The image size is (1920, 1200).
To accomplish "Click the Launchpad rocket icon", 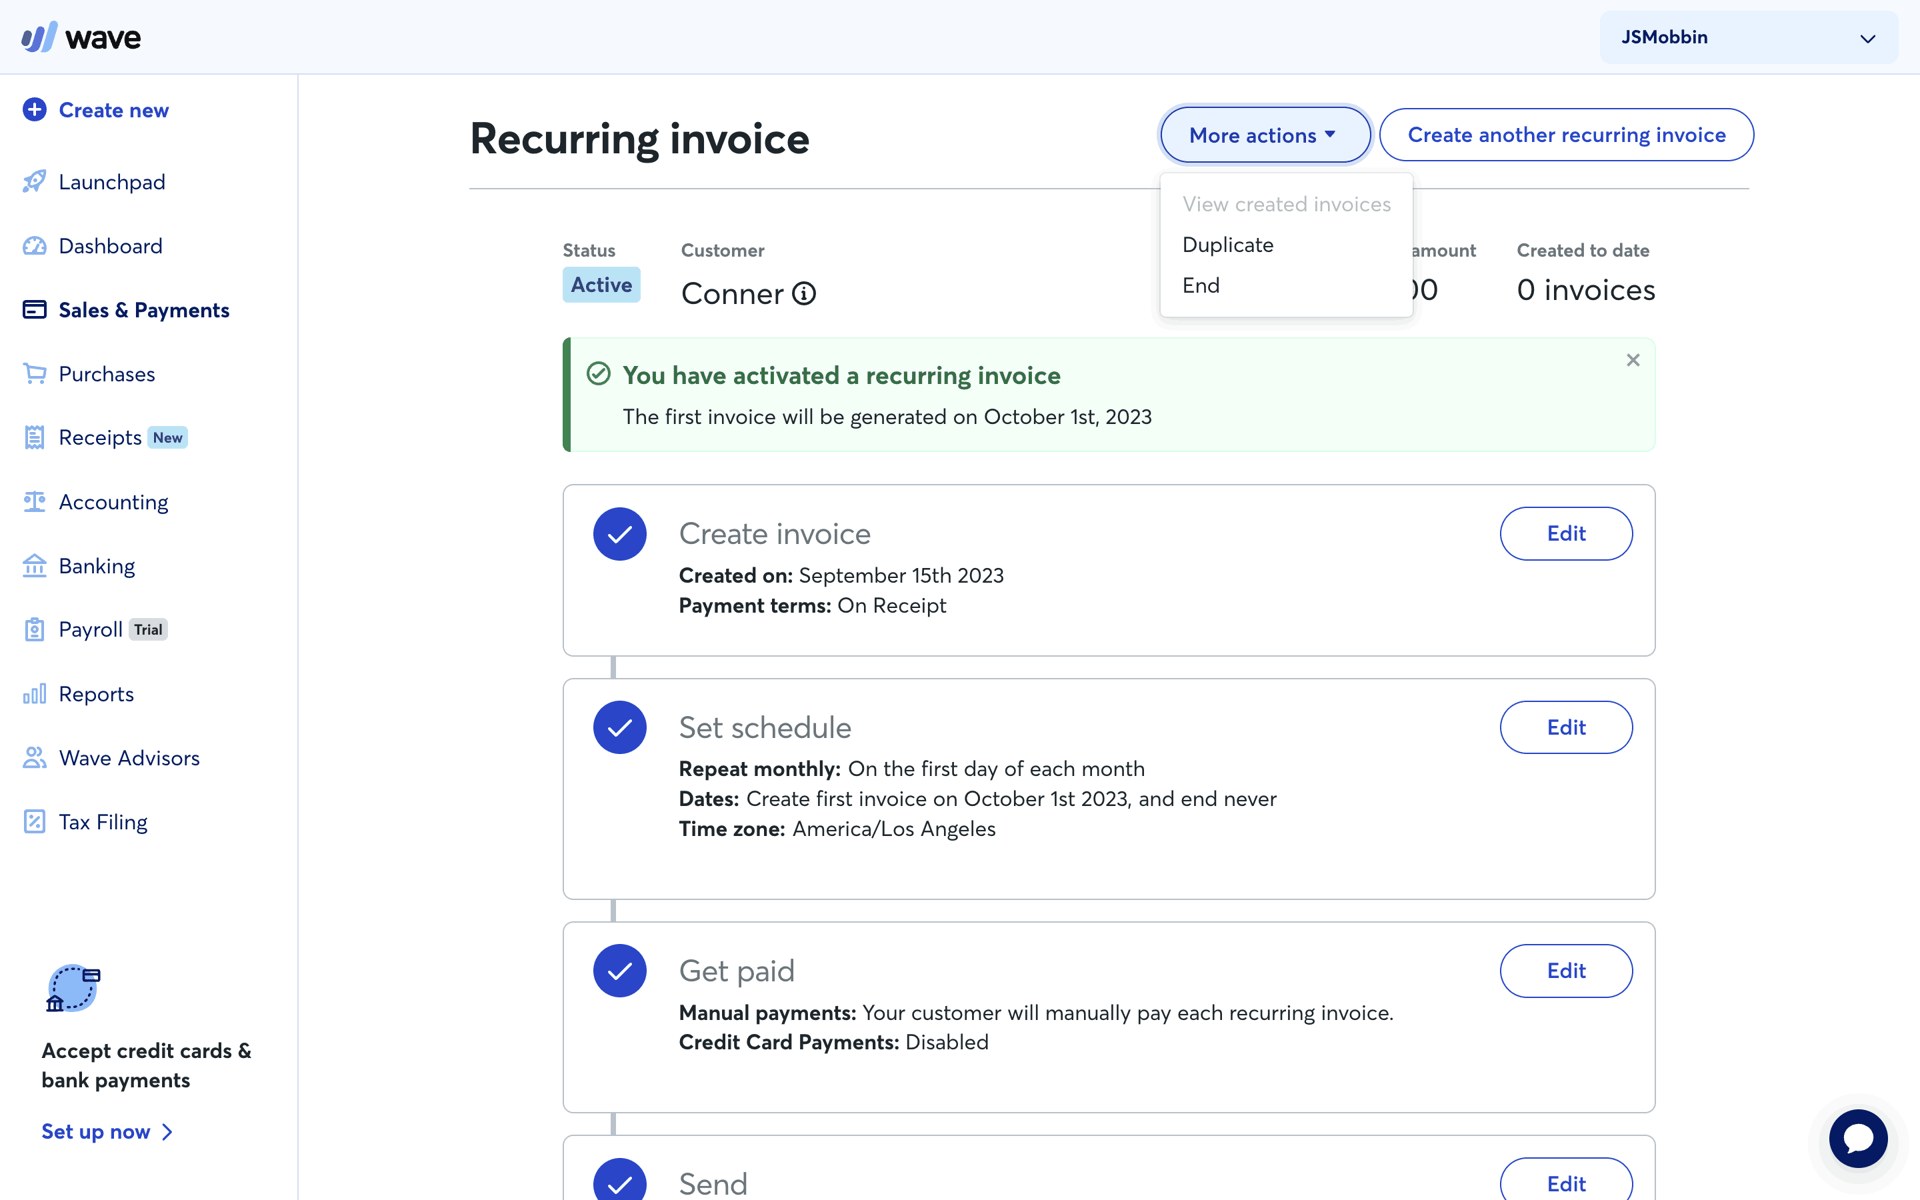I will pyautogui.click(x=34, y=181).
